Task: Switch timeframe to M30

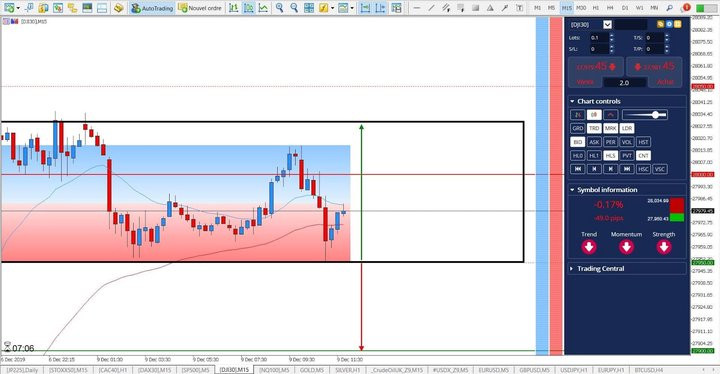Action: [x=581, y=8]
